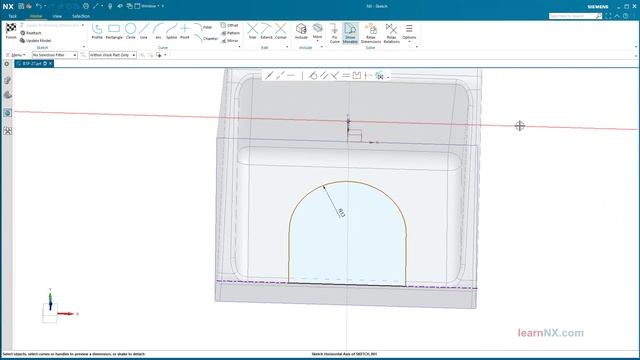Click the Pattern curve command
Viewport: 640px width, 360px height.
pyautogui.click(x=230, y=33)
